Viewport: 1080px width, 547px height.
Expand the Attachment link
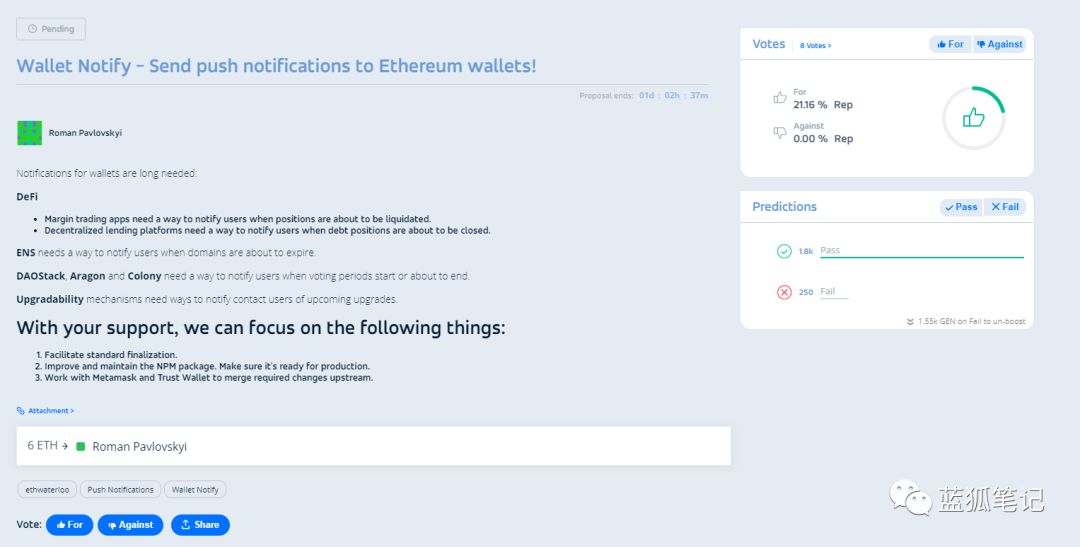(x=50, y=411)
